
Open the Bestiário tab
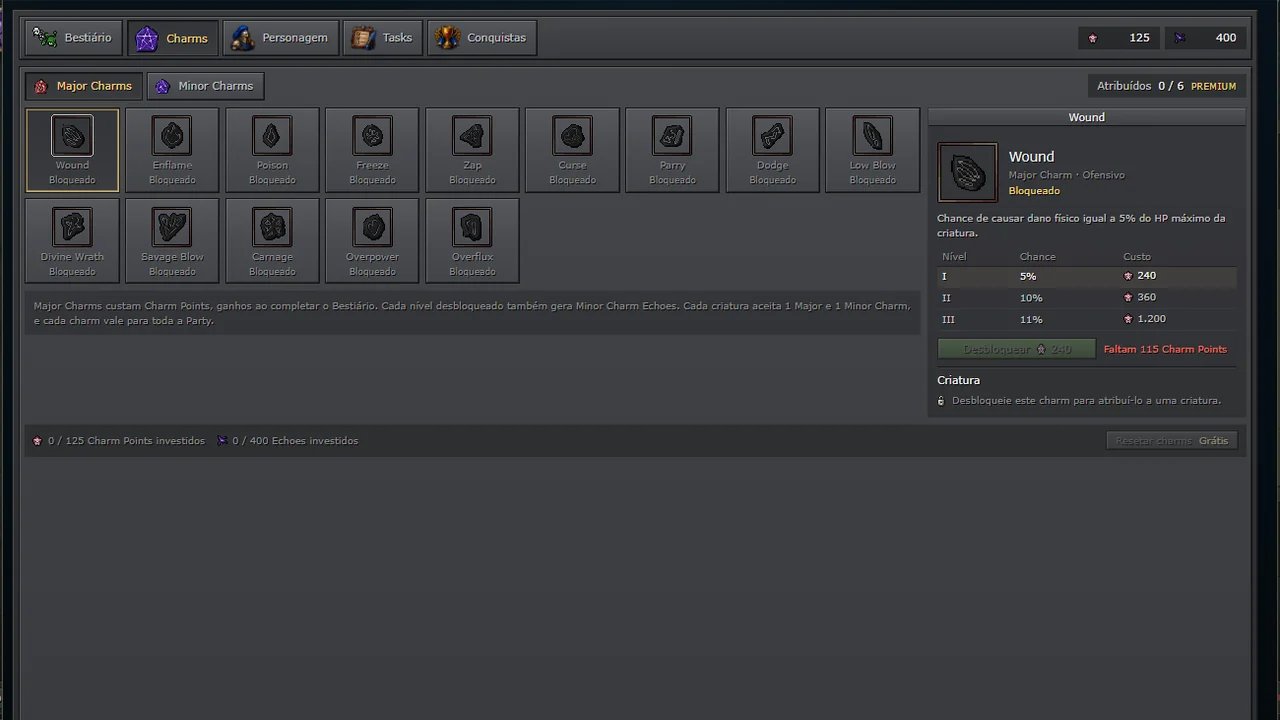(x=74, y=38)
